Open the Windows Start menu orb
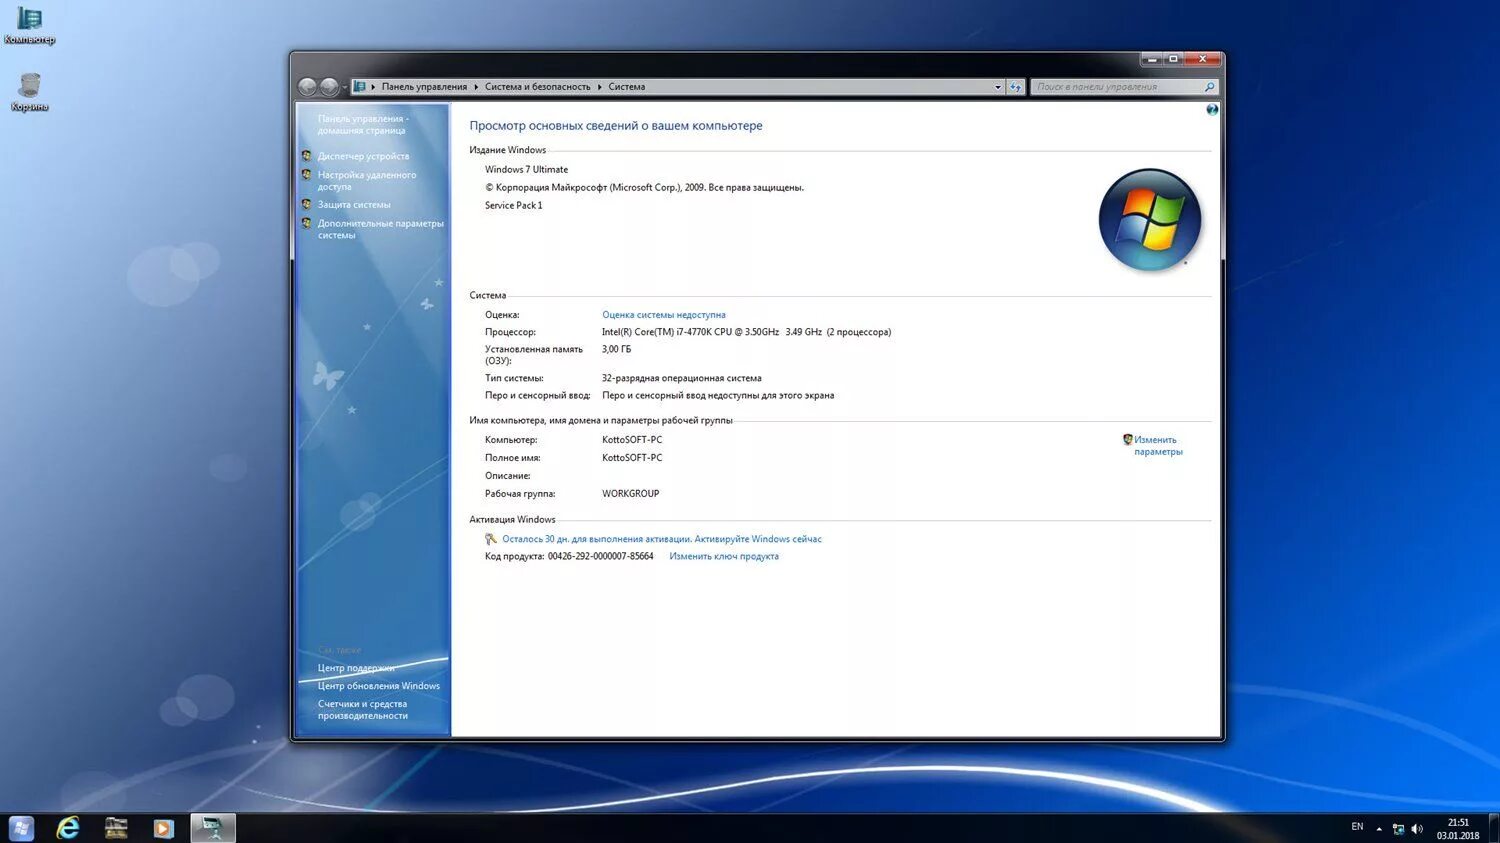1500x843 pixels. coord(21,828)
